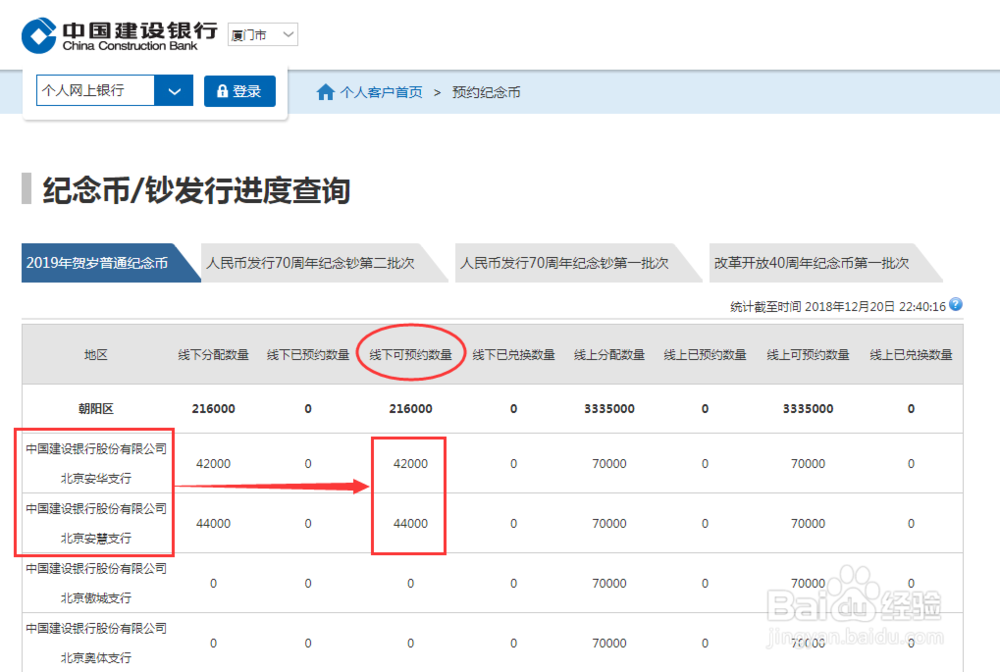Click the blue square marker before 纪念币/钞发行进度查询 heading
Image resolution: width=1000 pixels, height=672 pixels.
point(24,190)
